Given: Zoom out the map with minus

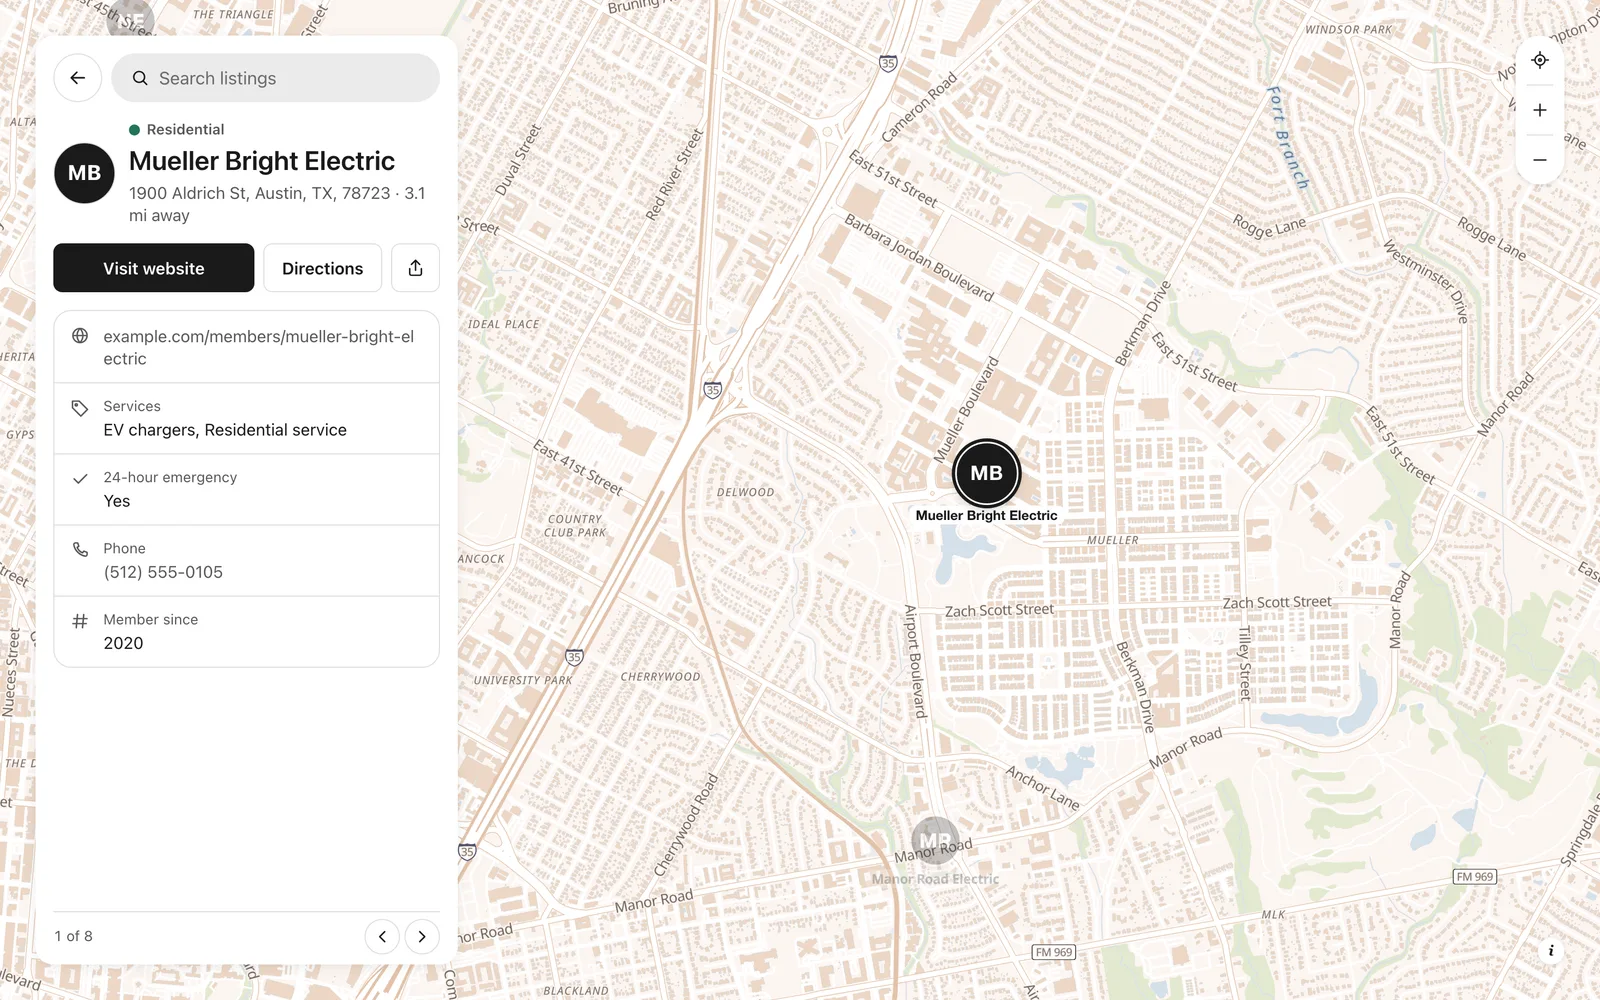Looking at the screenshot, I should pos(1540,160).
